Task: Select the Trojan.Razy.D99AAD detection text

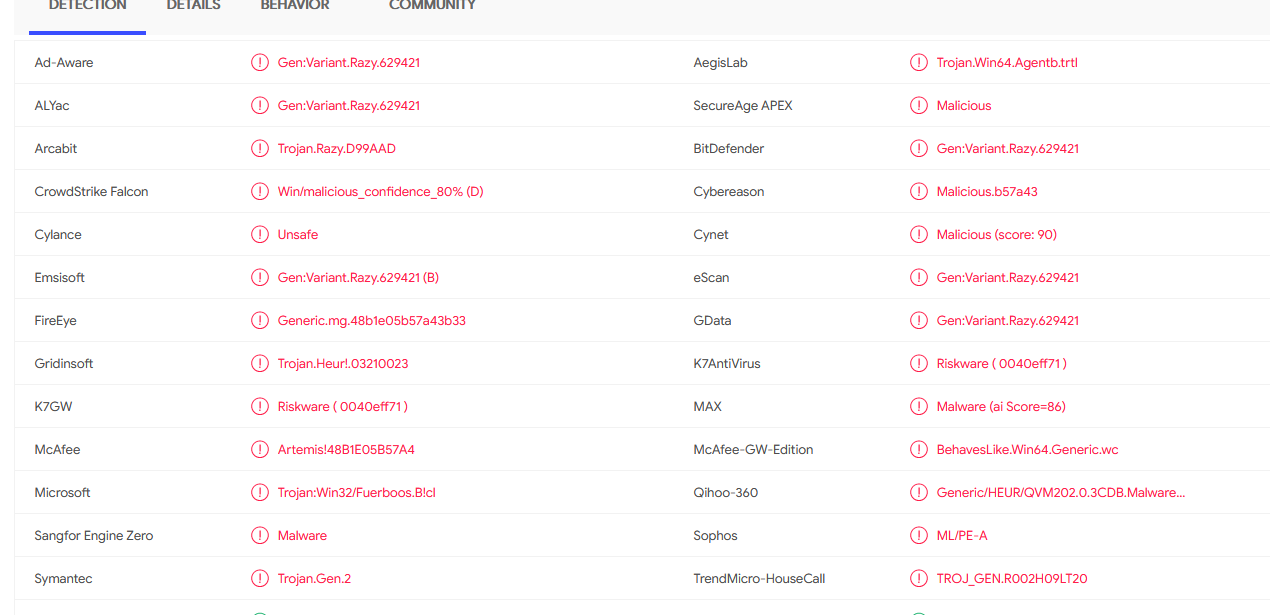Action: click(337, 148)
